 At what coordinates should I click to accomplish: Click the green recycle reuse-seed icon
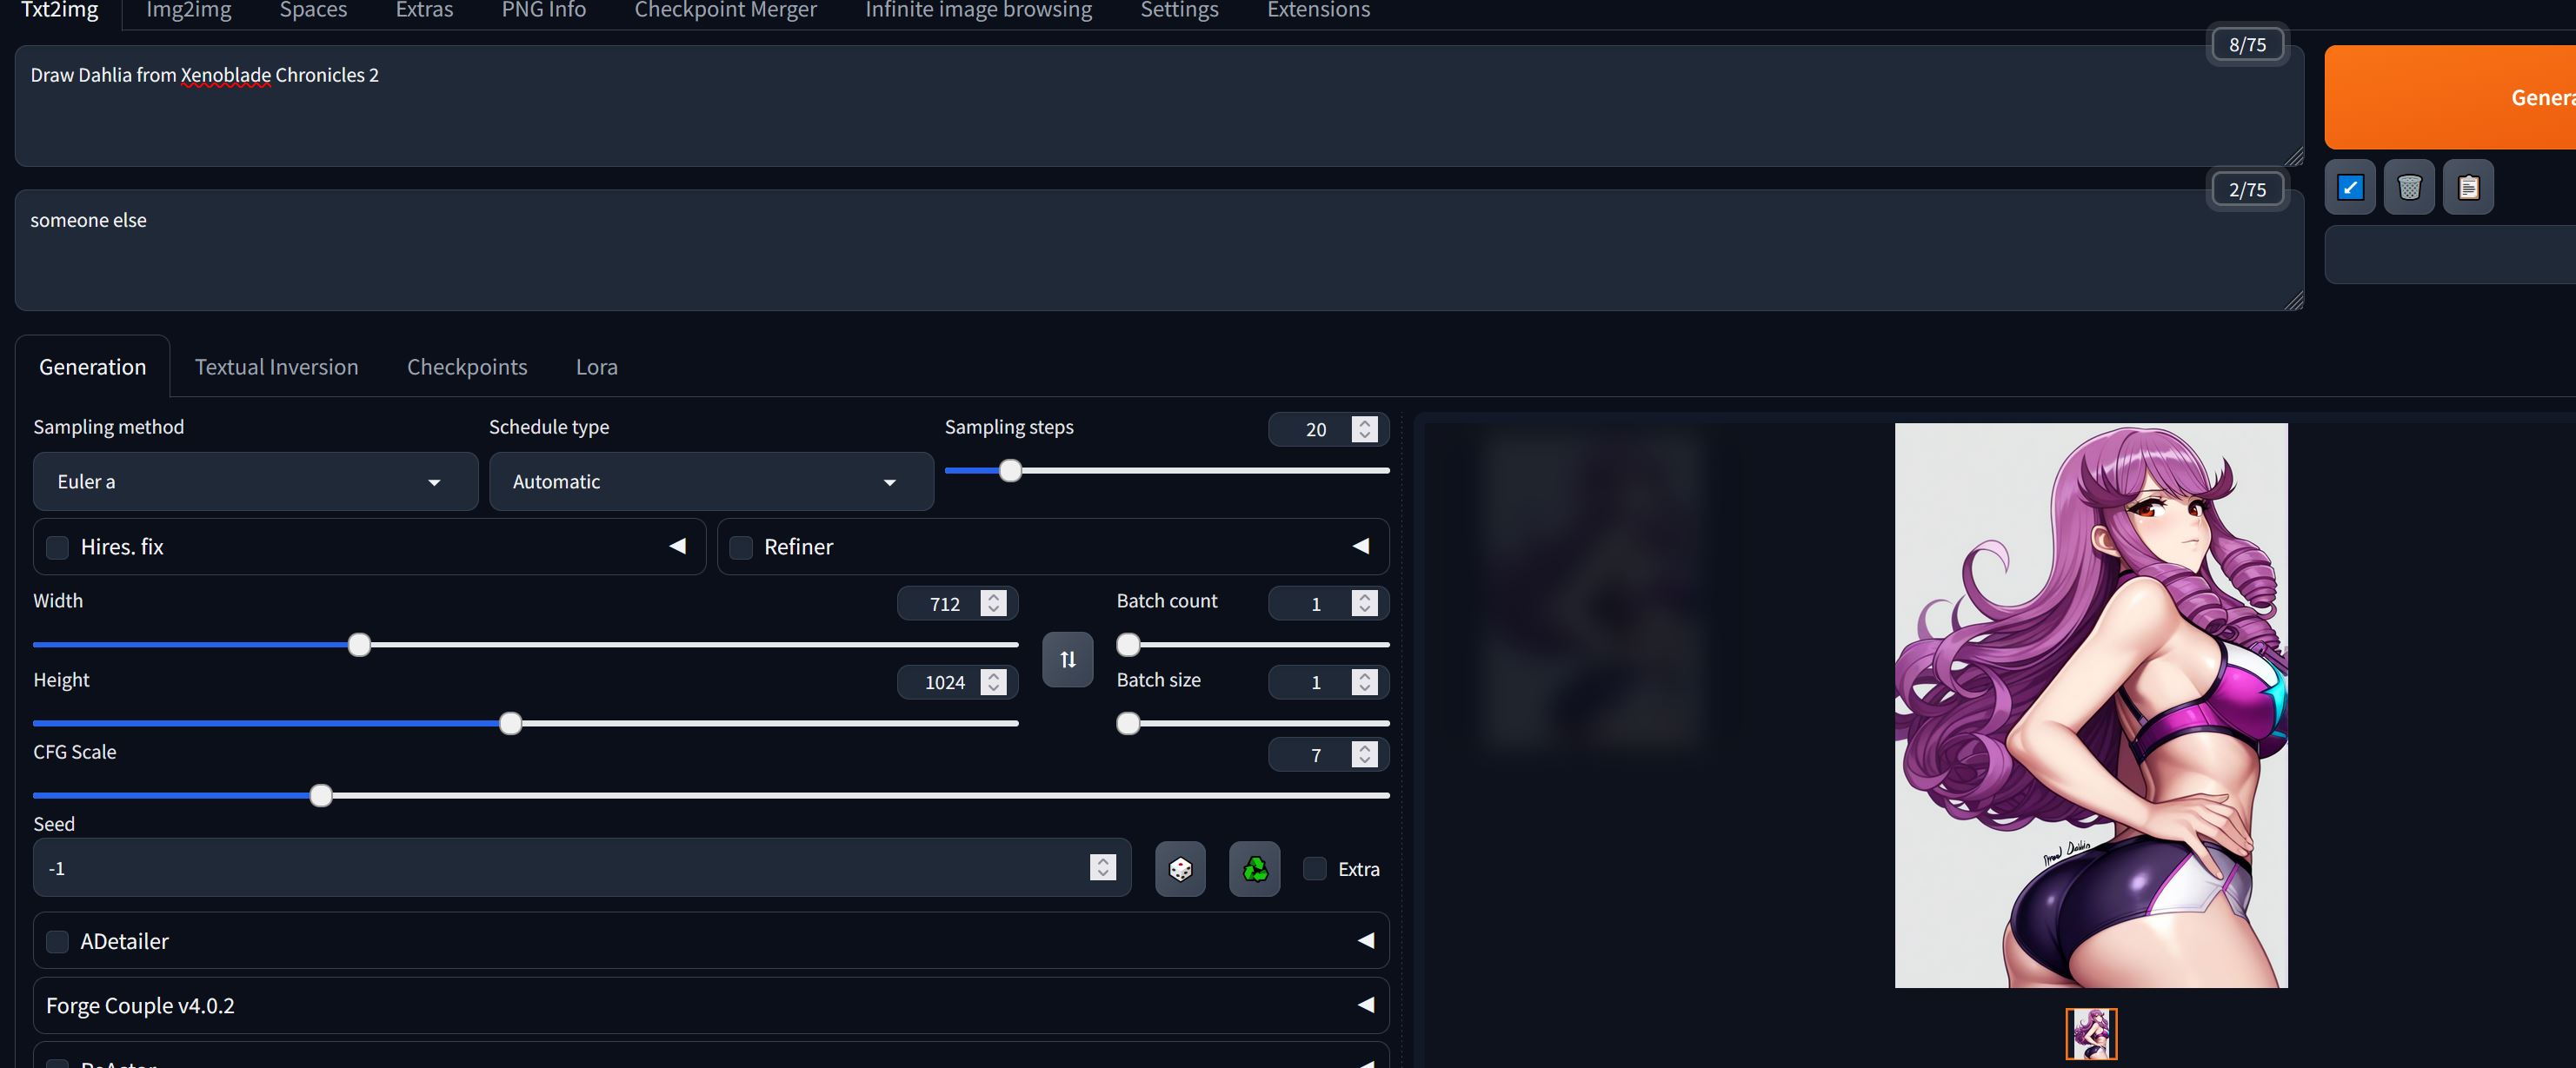(1254, 868)
